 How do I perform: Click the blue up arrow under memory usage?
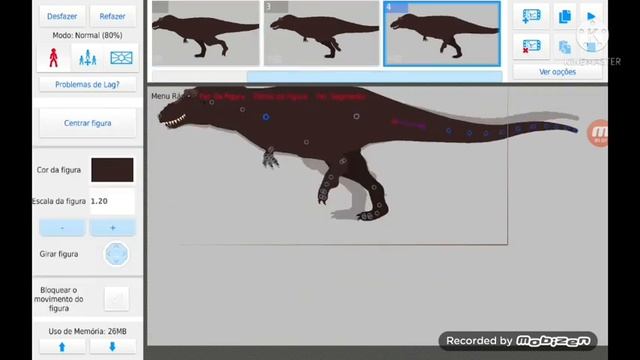pos(62,347)
